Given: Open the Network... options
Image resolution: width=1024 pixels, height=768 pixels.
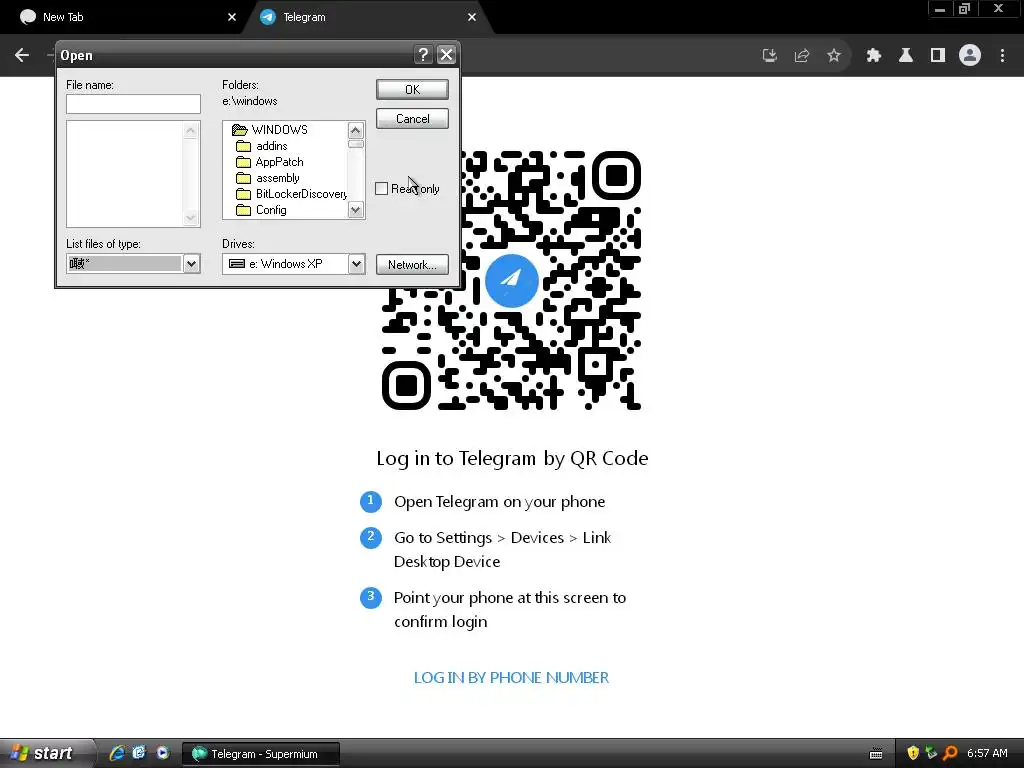Looking at the screenshot, I should [412, 264].
